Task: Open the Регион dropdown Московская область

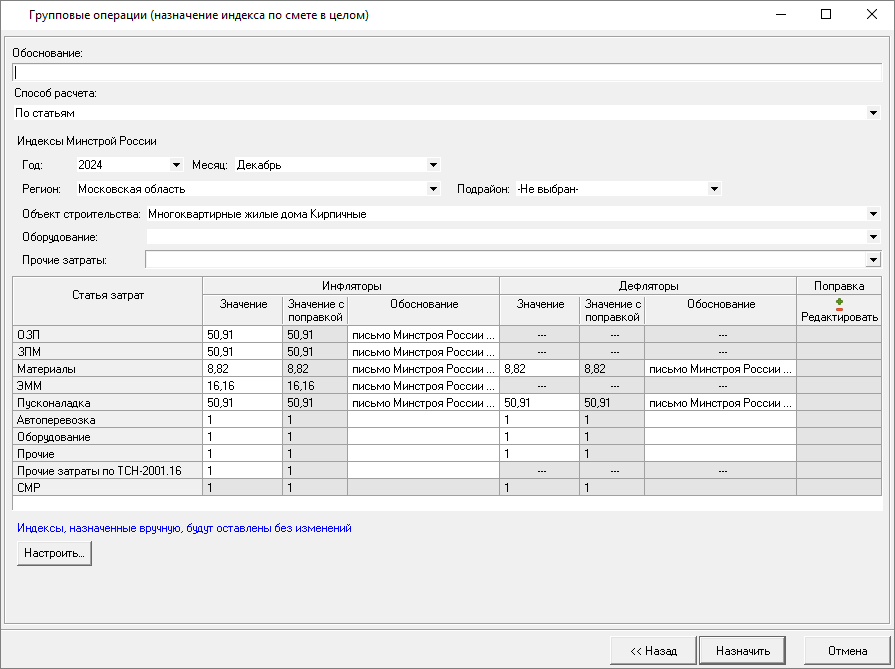Action: coord(433,189)
